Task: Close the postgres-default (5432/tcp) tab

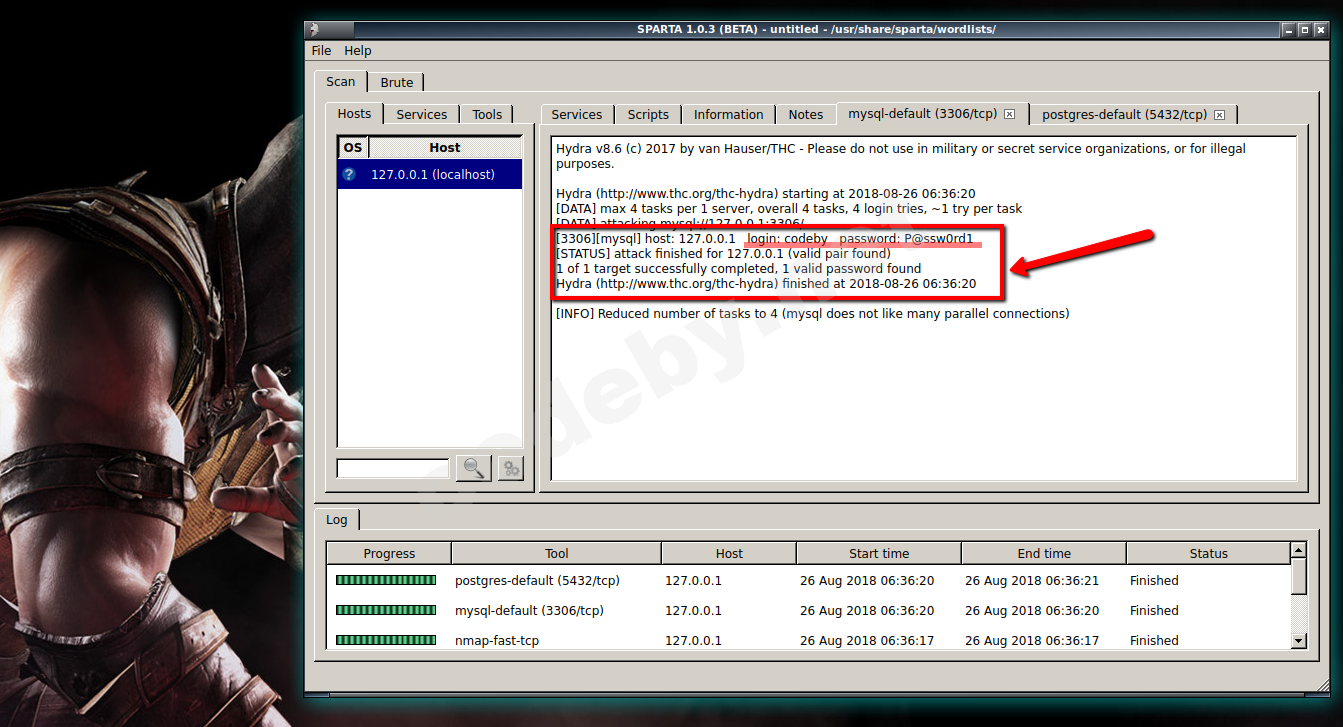Action: click(1220, 114)
